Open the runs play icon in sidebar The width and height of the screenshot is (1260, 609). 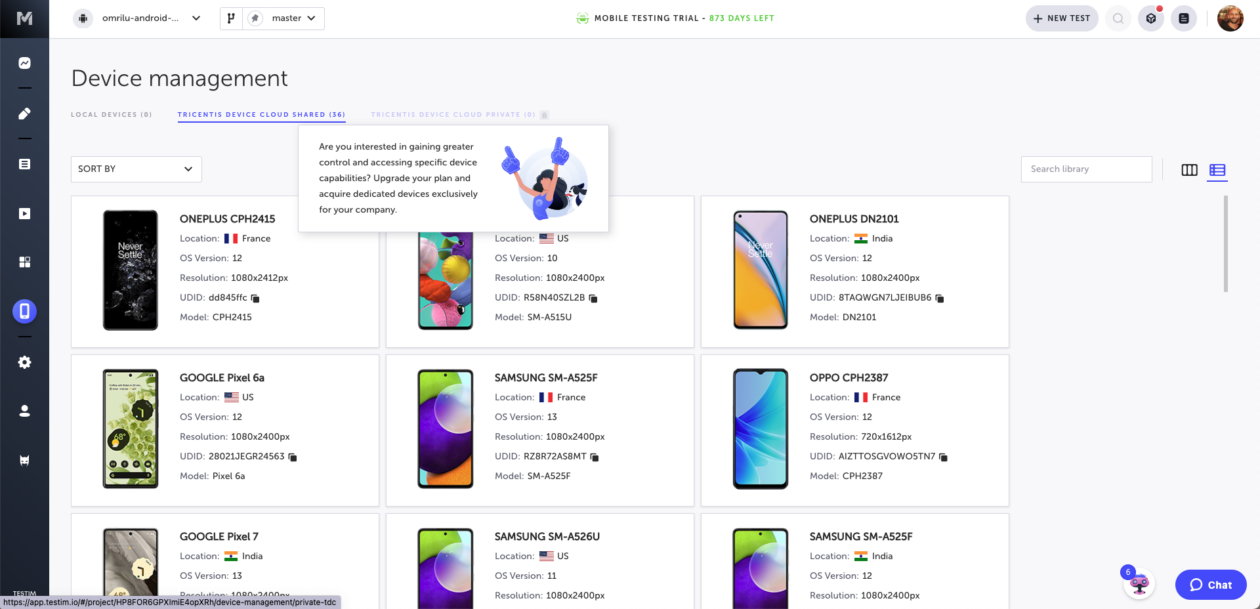pyautogui.click(x=24, y=213)
